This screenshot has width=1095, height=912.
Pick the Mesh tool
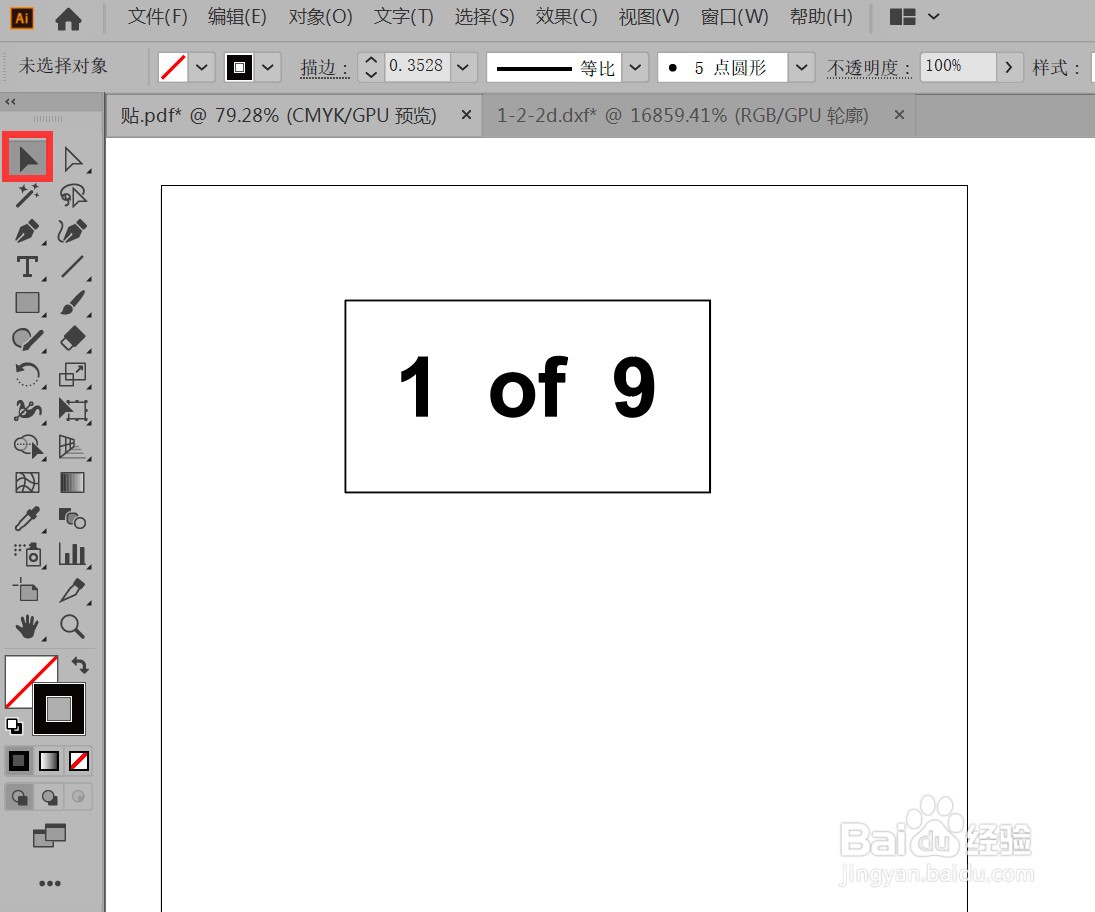coord(28,483)
